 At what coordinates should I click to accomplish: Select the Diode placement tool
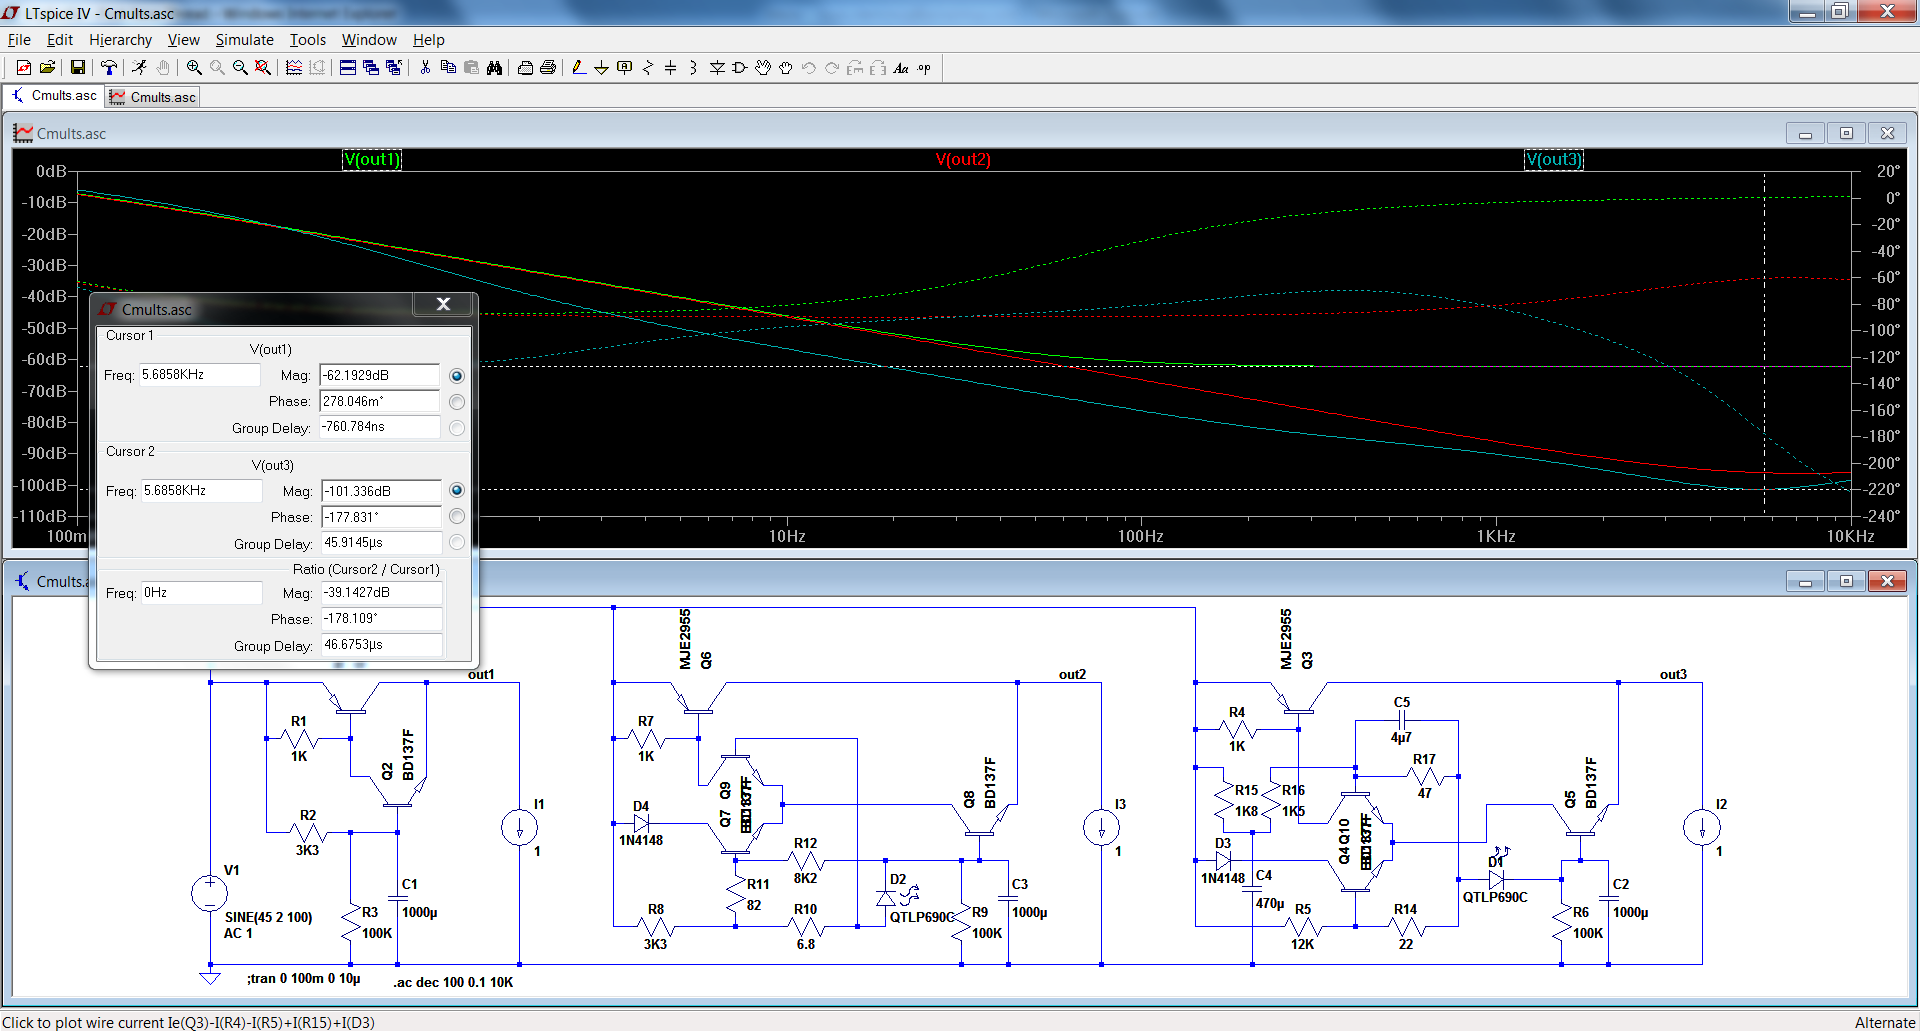tap(717, 68)
